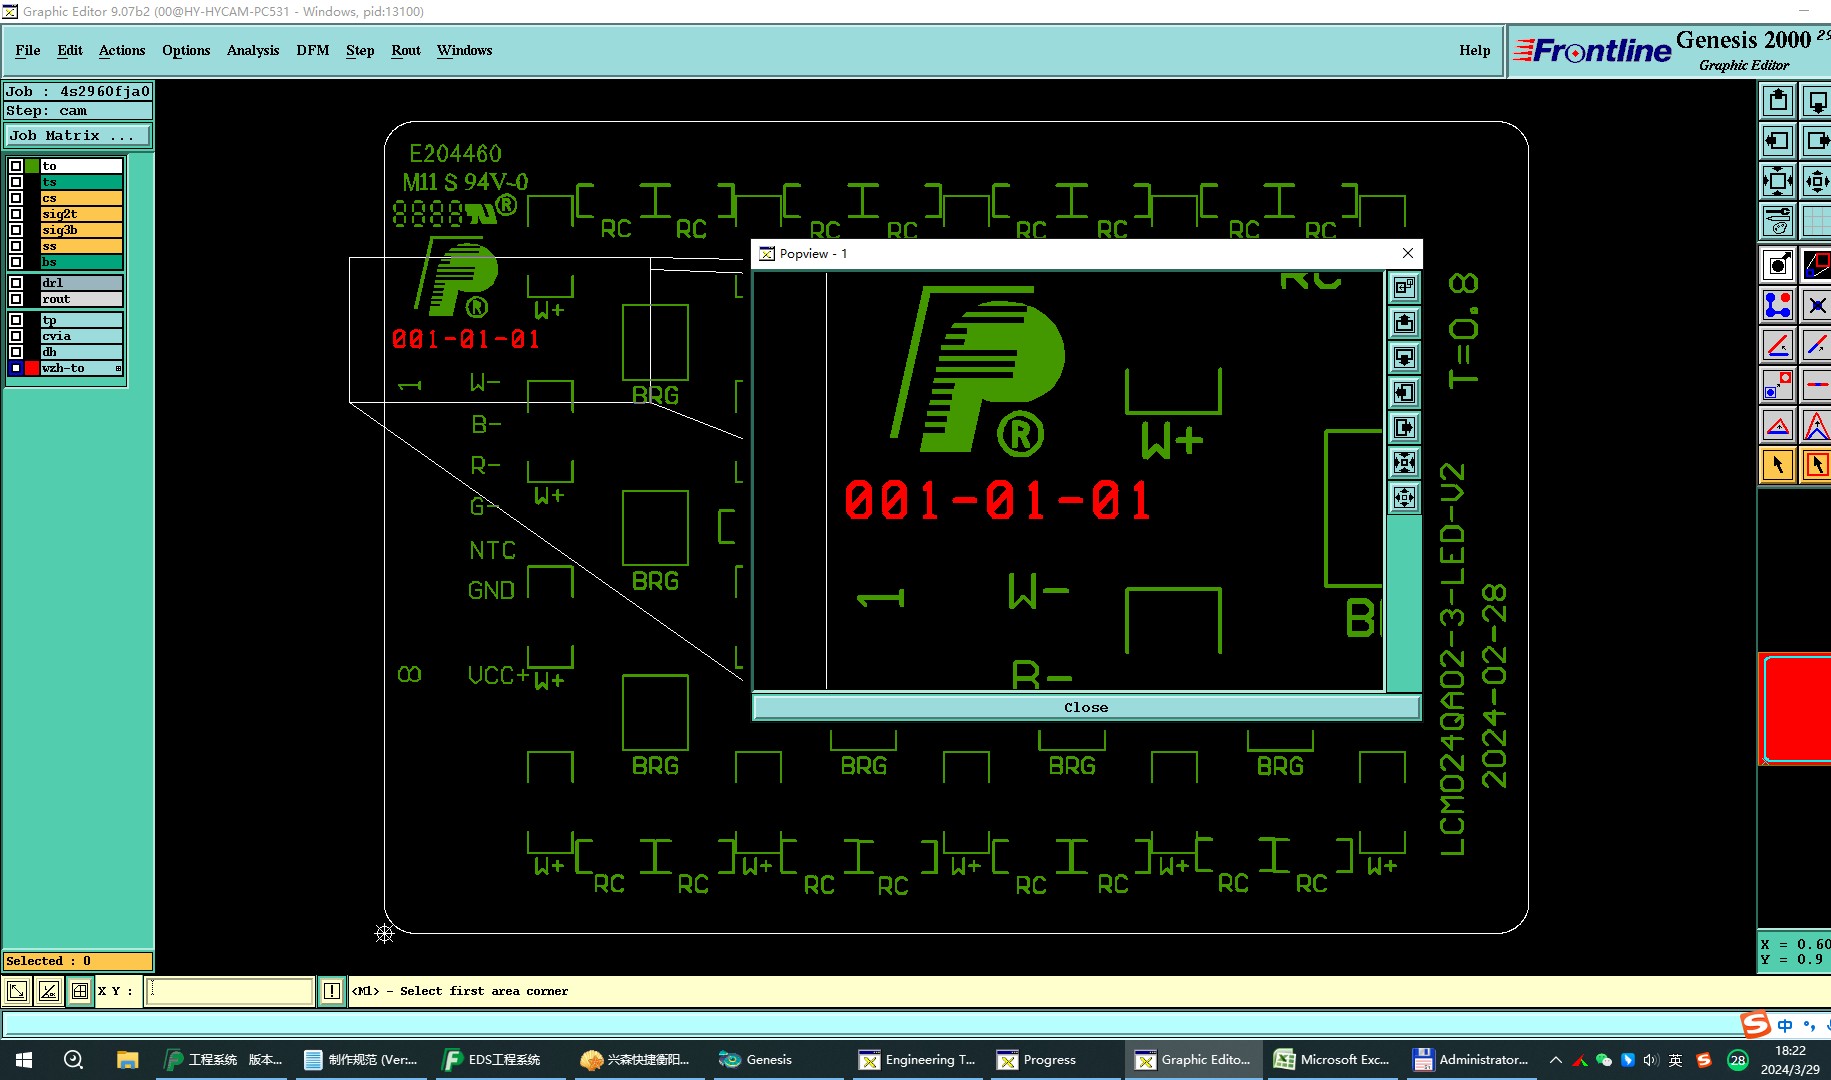This screenshot has width=1831, height=1080.
Task: Open File Explorer from taskbar
Action: click(127, 1060)
